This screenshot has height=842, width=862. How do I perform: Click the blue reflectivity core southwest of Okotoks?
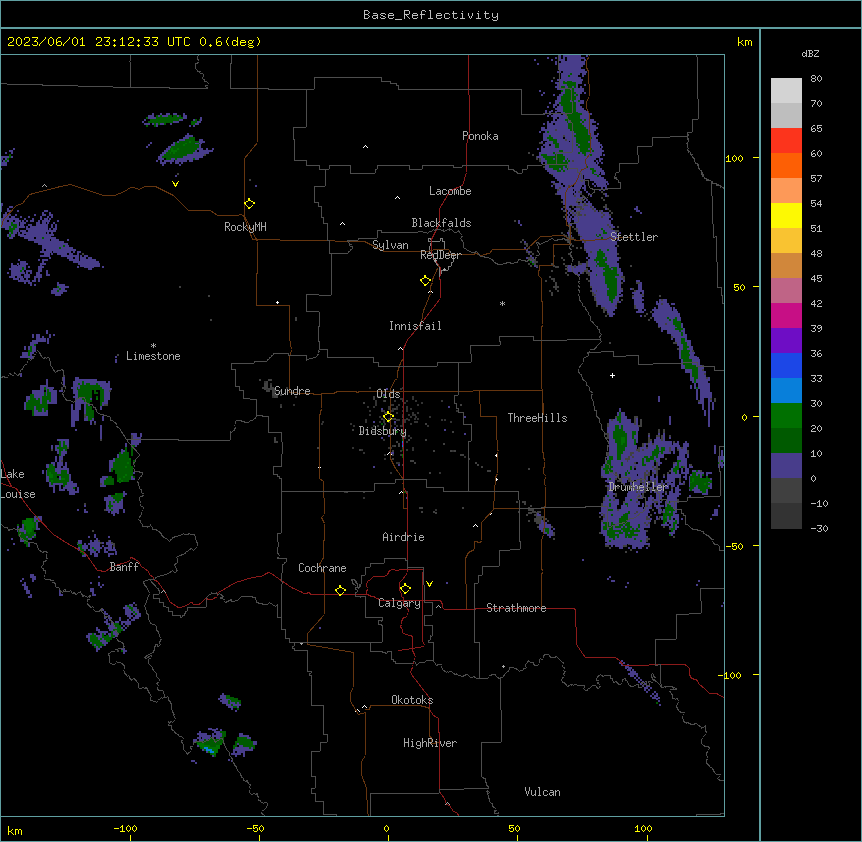point(209,749)
